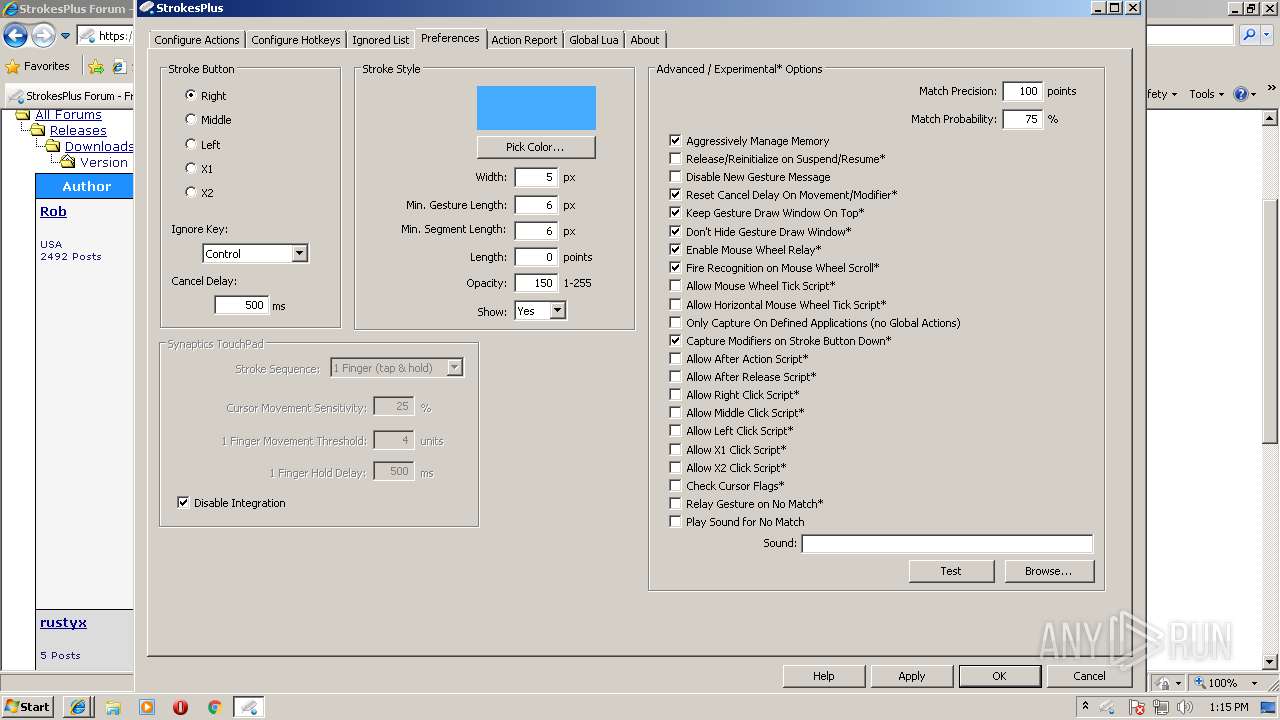Select the StrokesPlus taskbar button
This screenshot has height=720, width=1280.
tap(249, 707)
